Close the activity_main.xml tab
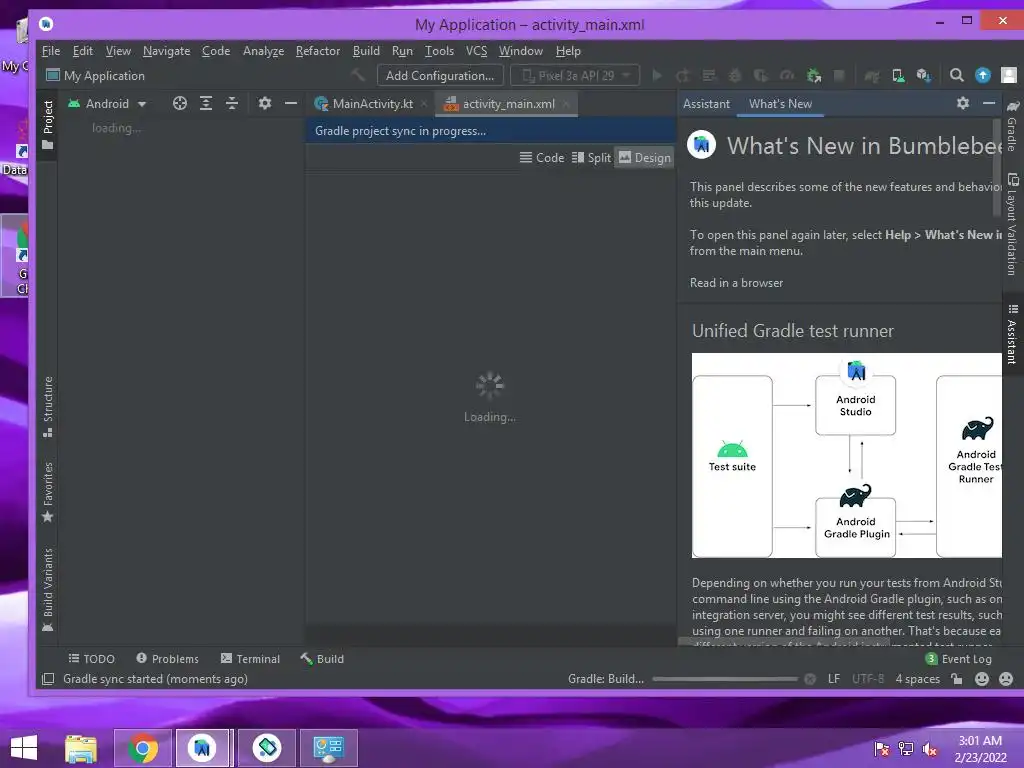This screenshot has width=1024, height=768. 566,104
